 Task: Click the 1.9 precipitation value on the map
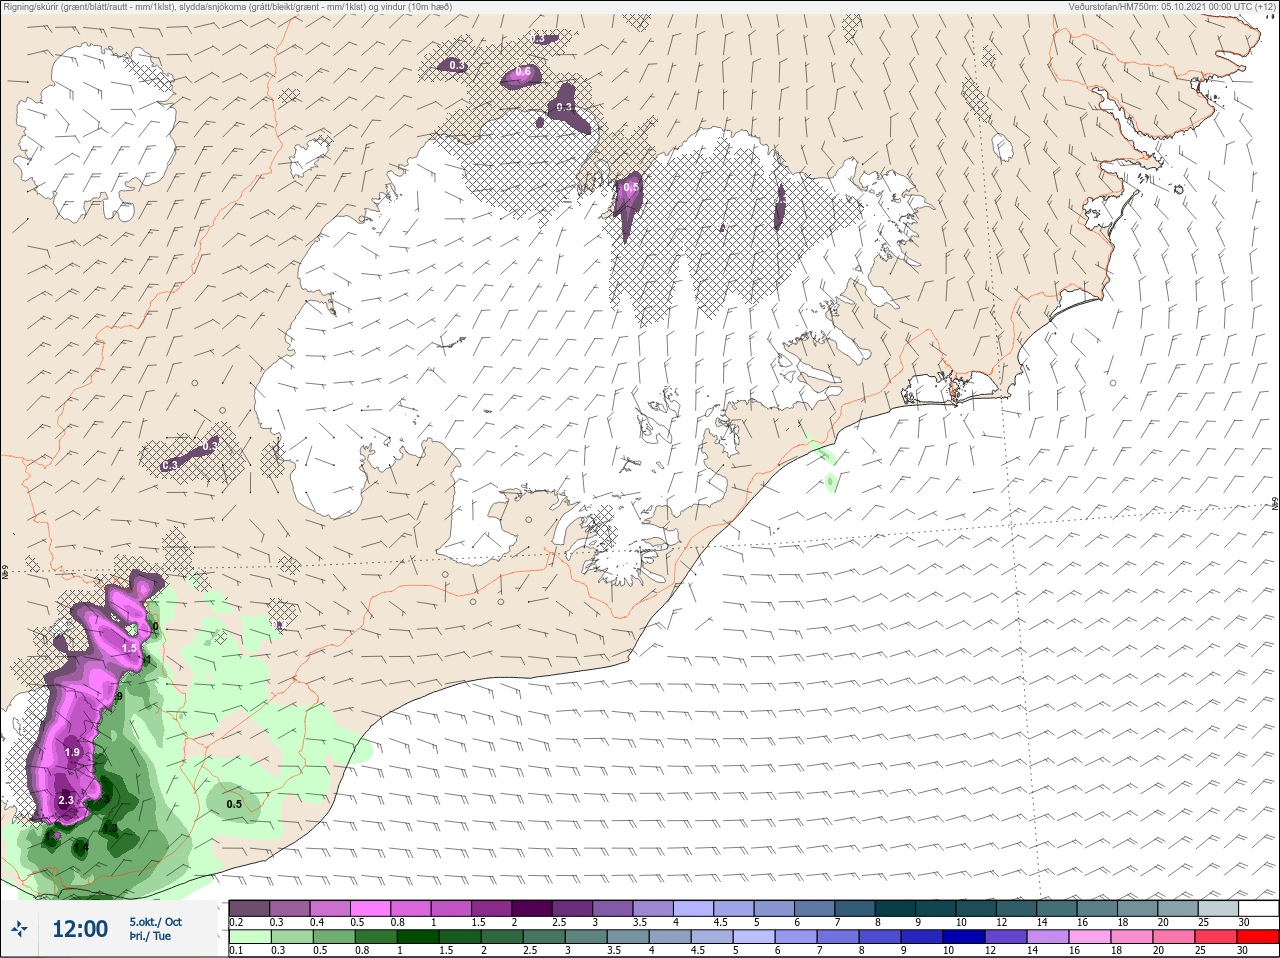72,753
